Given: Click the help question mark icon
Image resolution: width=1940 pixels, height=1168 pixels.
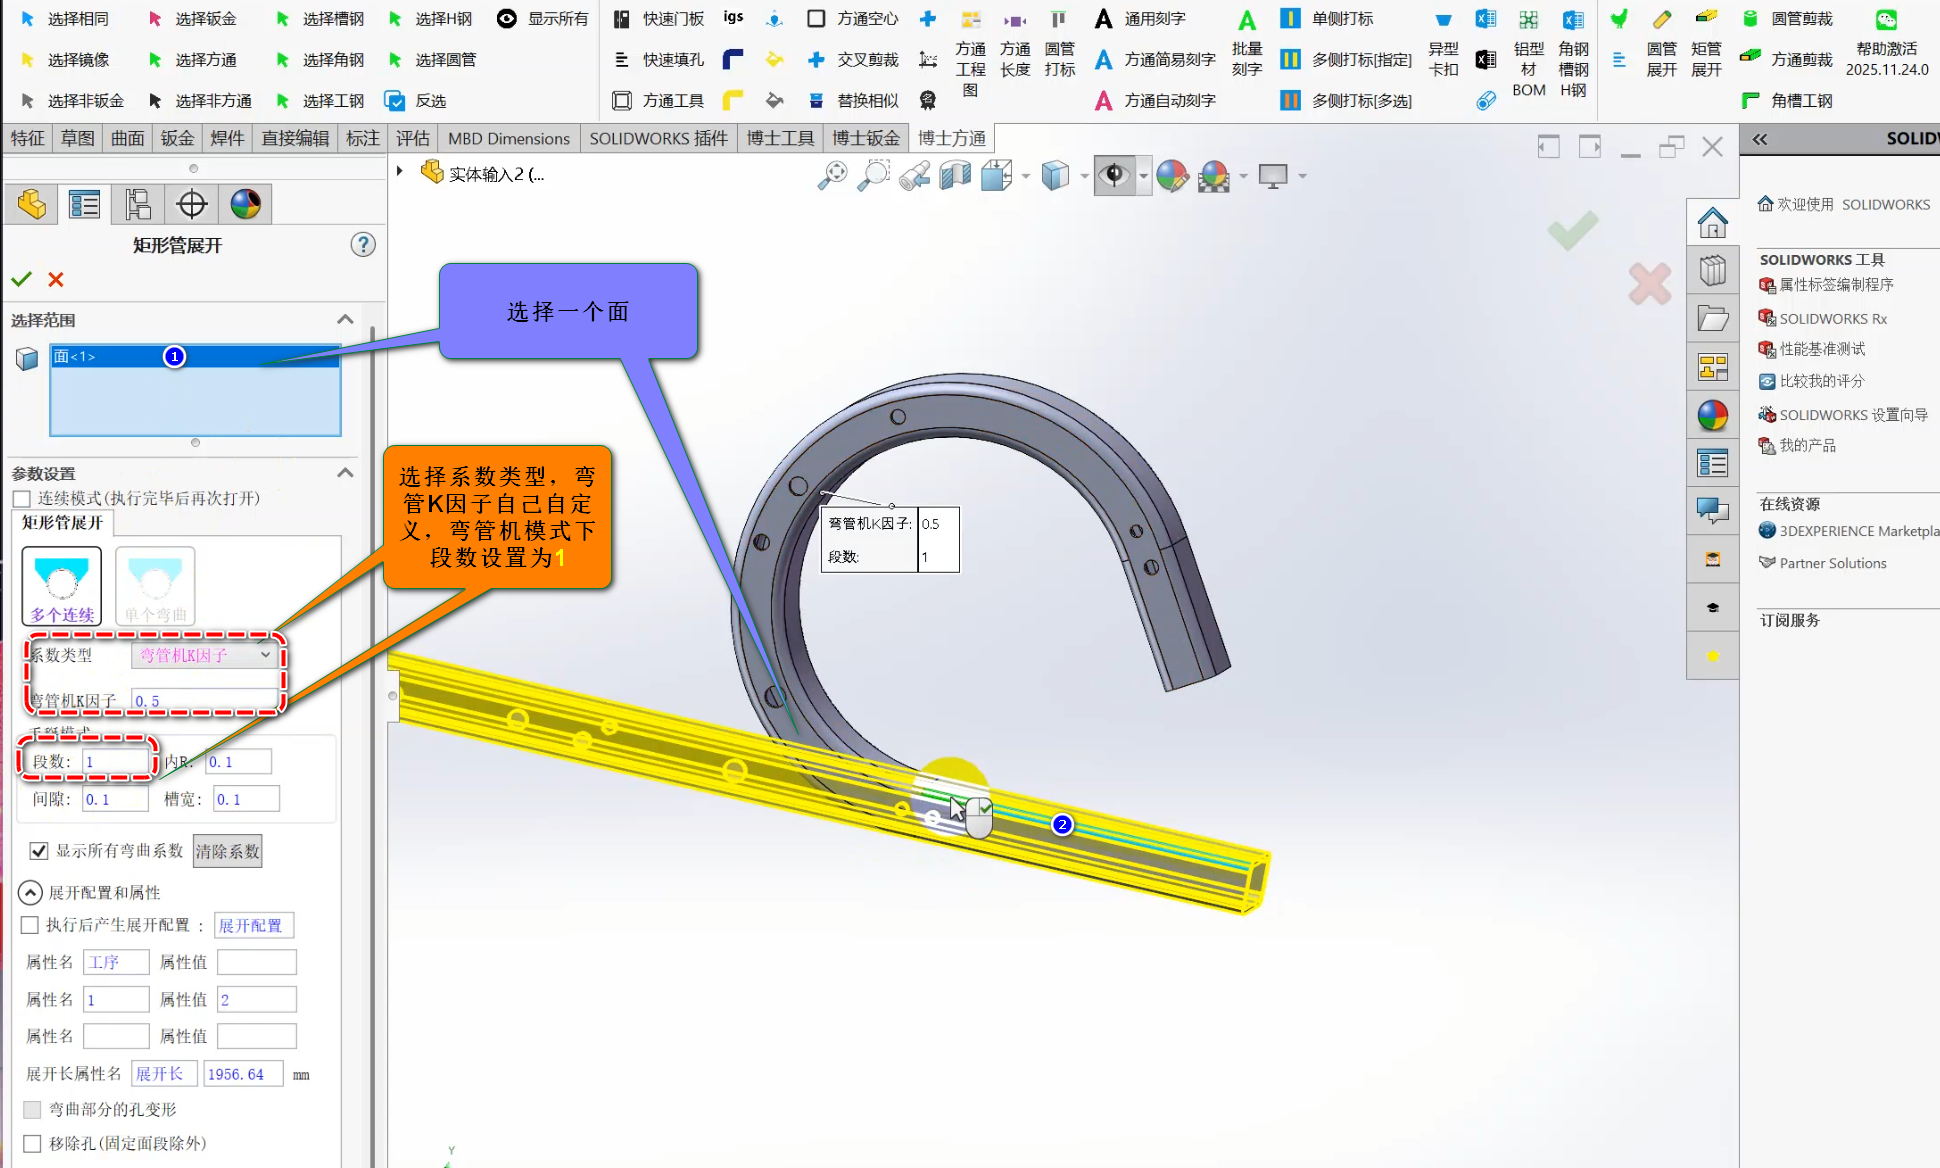Looking at the screenshot, I should click(x=363, y=245).
